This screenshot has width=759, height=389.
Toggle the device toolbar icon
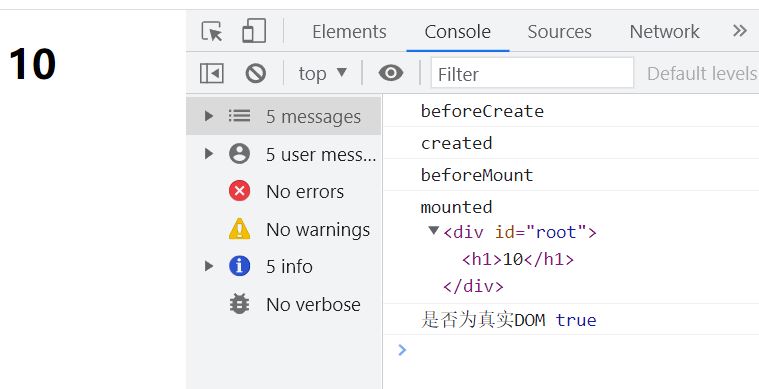254,31
